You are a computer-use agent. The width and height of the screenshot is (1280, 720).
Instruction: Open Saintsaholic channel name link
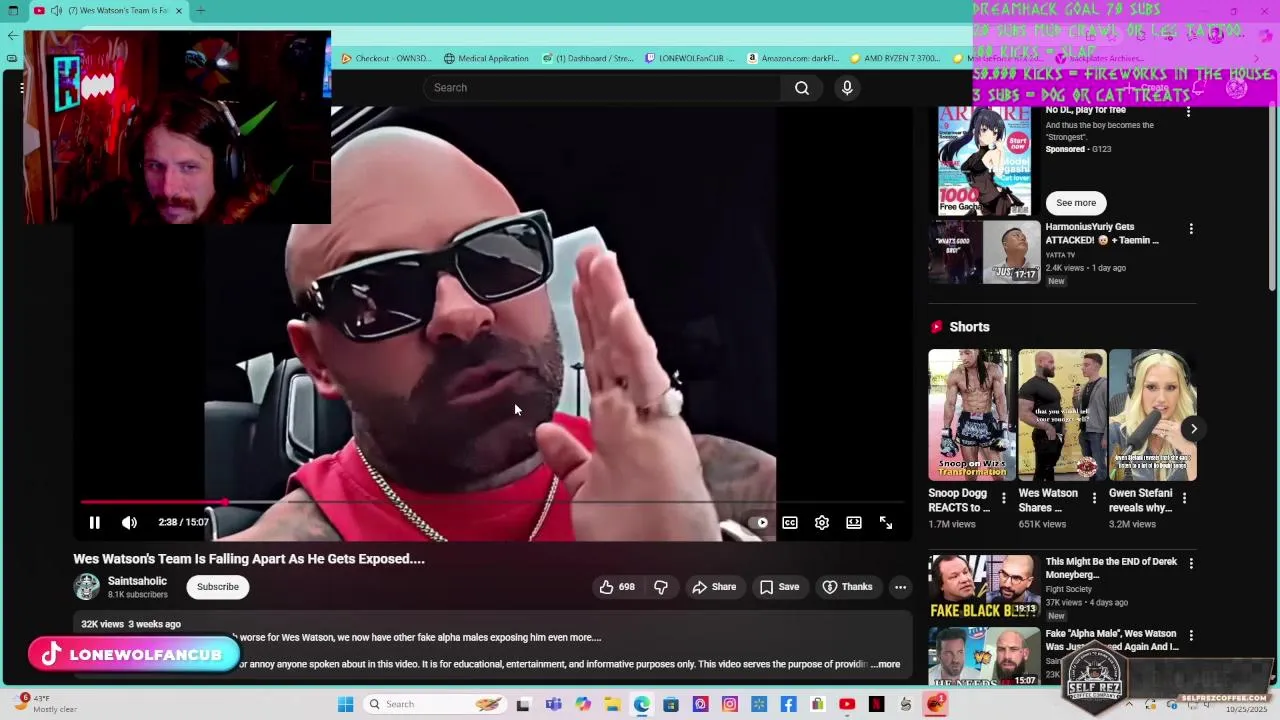(x=137, y=581)
